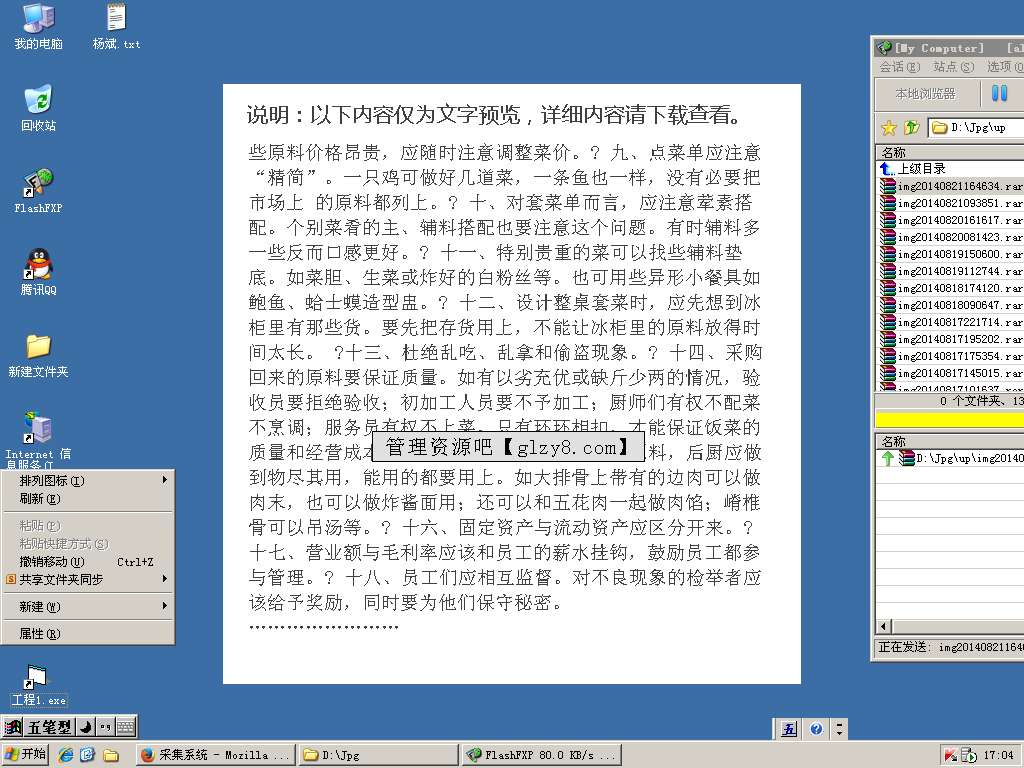Click 五笔型 input method button
Image resolution: width=1024 pixels, height=768 pixels.
[50, 726]
